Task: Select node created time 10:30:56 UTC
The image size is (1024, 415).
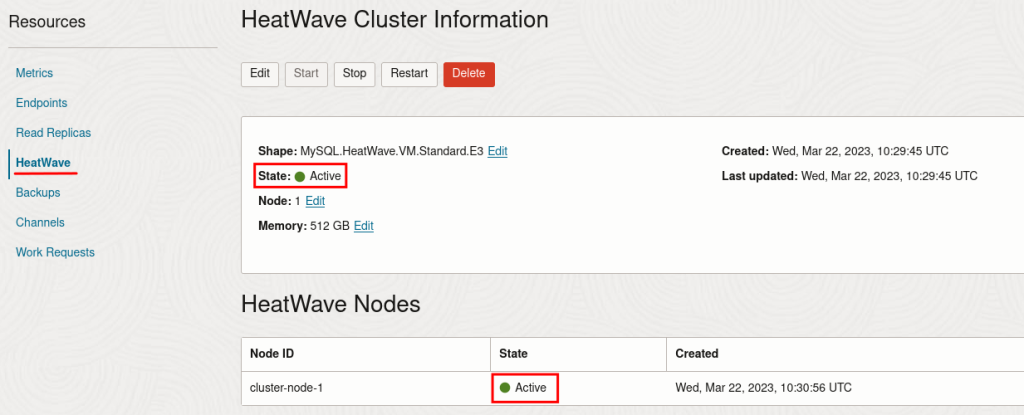Action: pyautogui.click(x=763, y=388)
